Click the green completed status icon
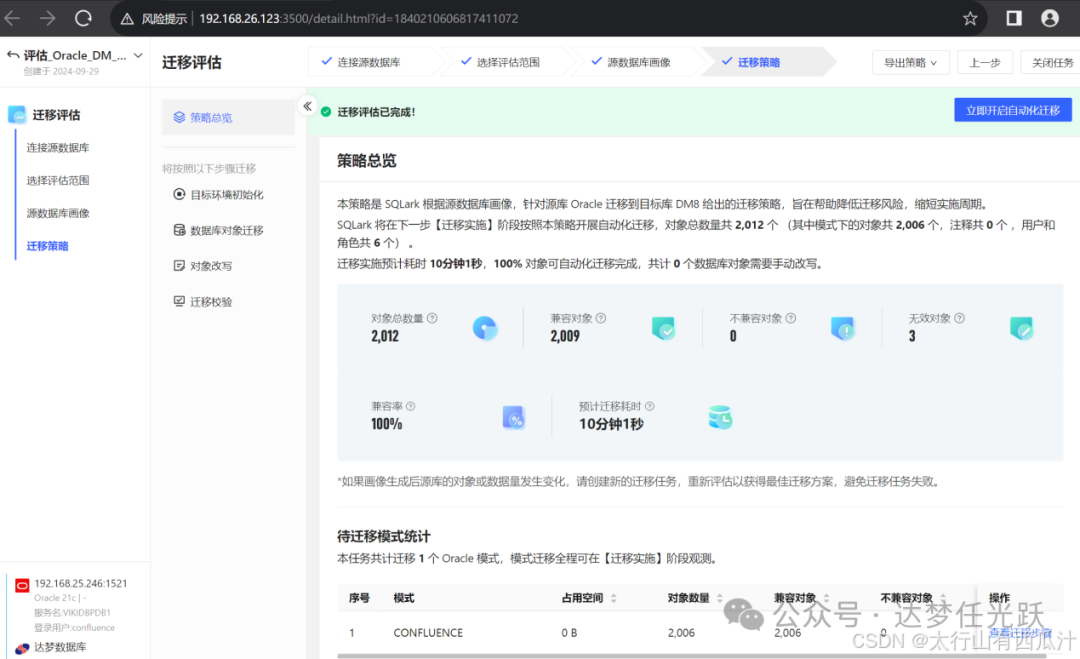Viewport: 1080px width, 659px height. pyautogui.click(x=326, y=112)
